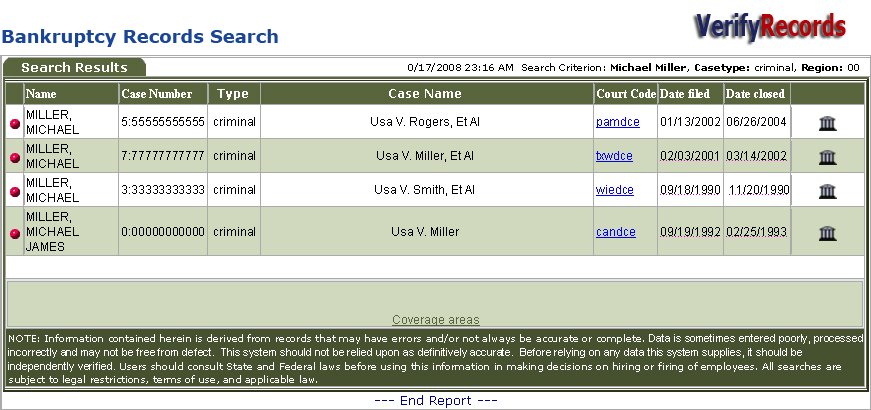Click the Case Number column header
Image resolution: width=871 pixels, height=410 pixels.
click(x=156, y=94)
